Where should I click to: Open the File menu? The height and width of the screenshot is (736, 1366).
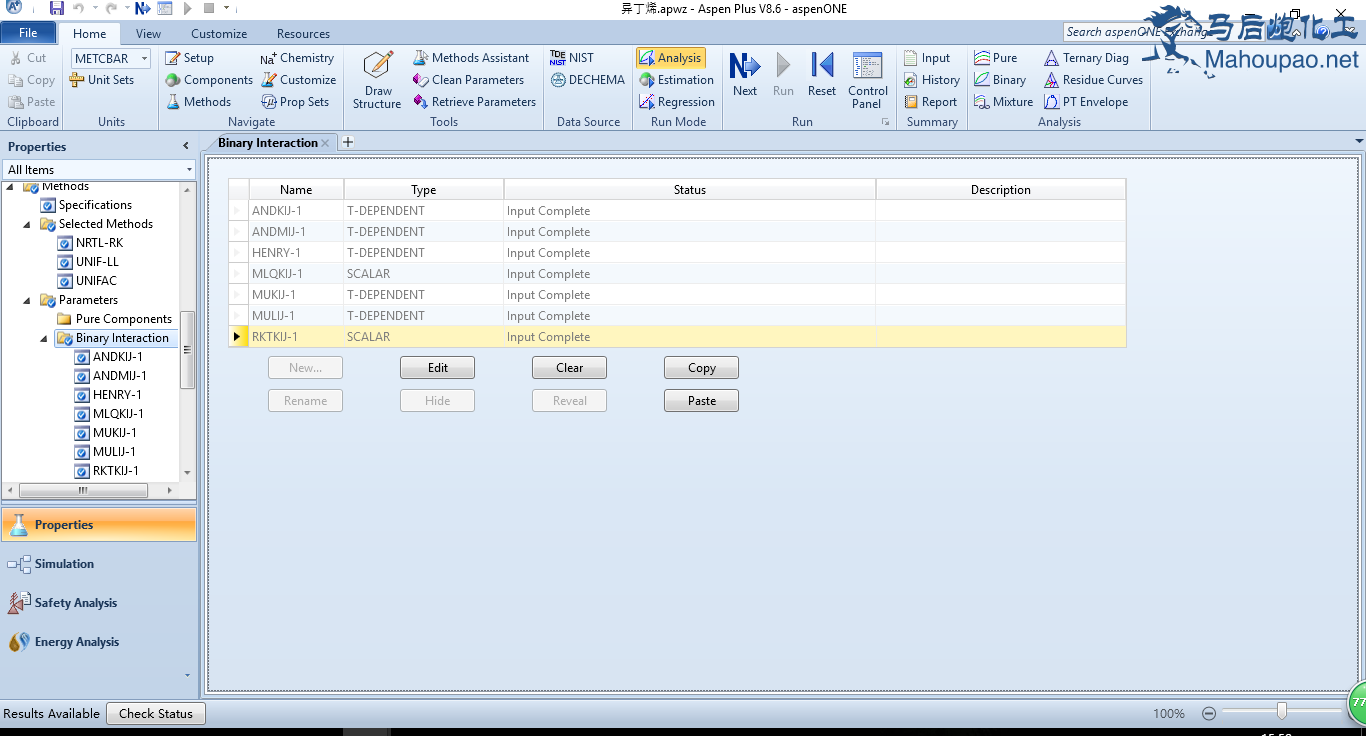[x=28, y=33]
